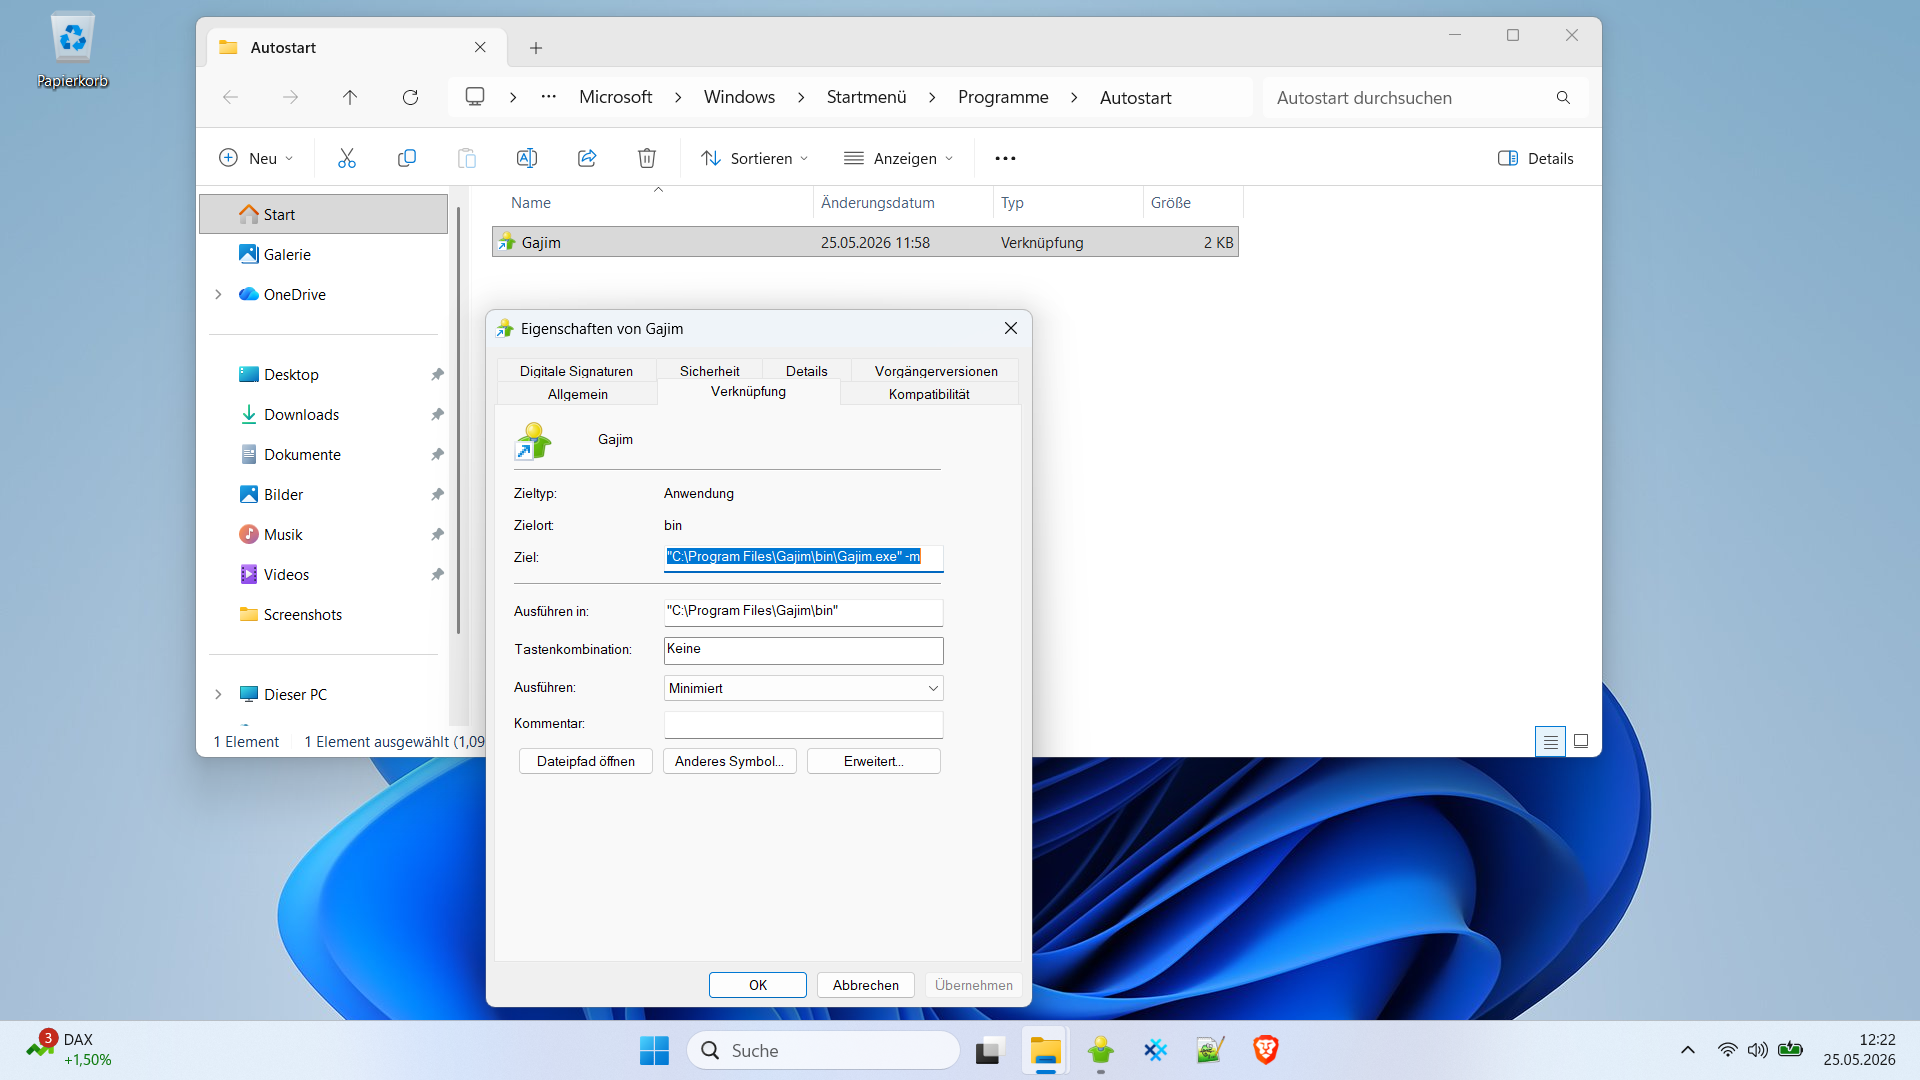Open the Windows Start menu
The image size is (1920, 1080).
click(654, 1050)
